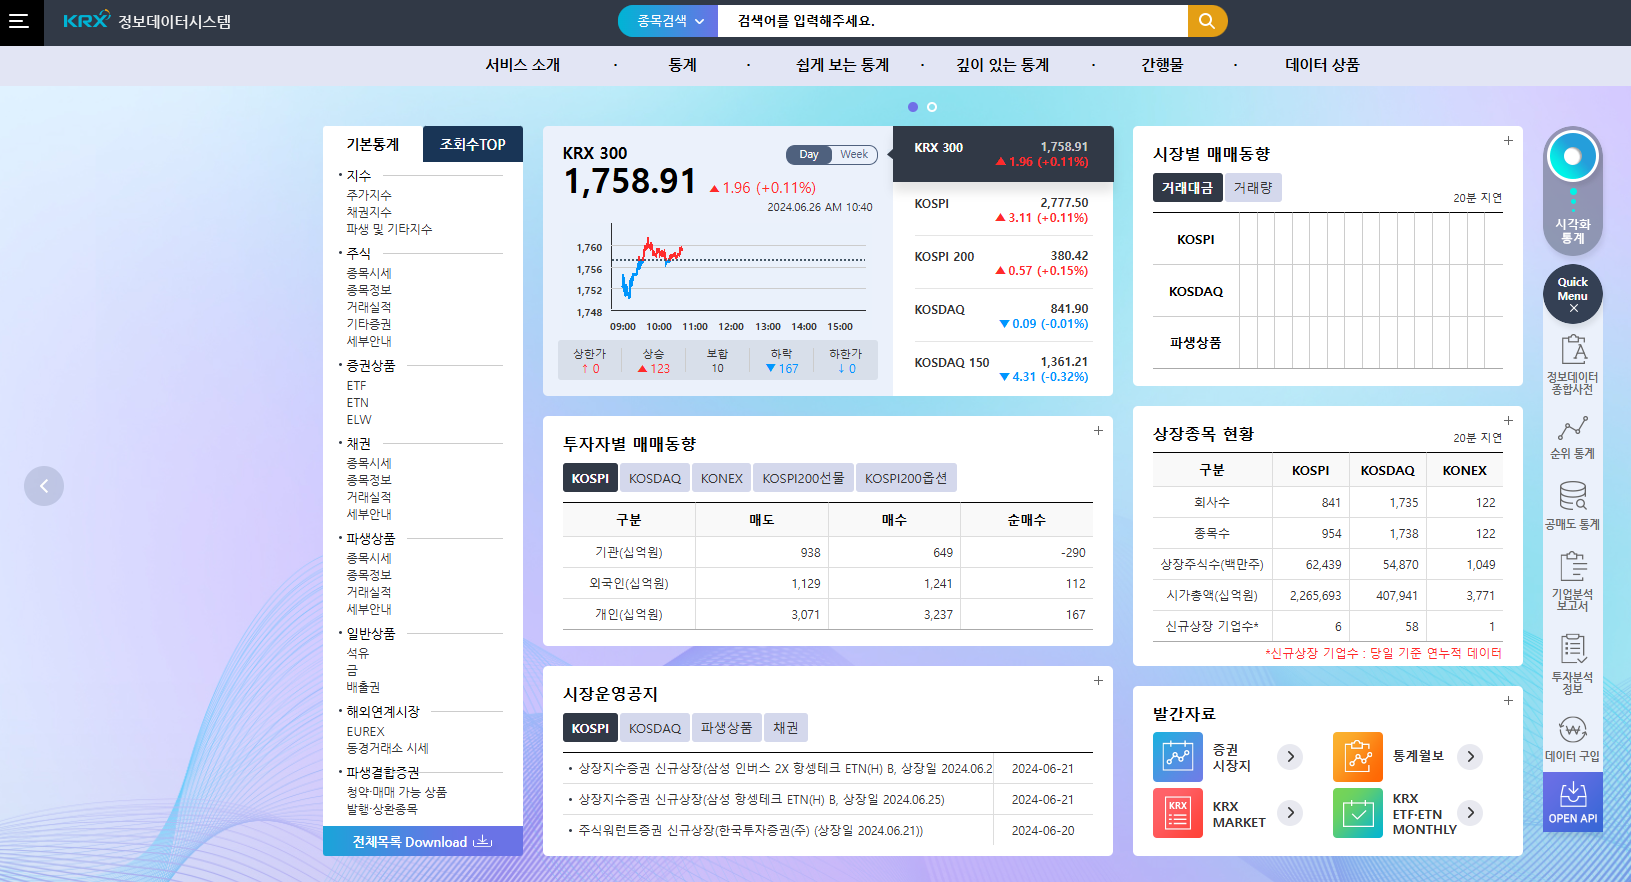This screenshot has height=882, width=1631.
Task: Click the OPEN API button
Action: pos(1572,802)
